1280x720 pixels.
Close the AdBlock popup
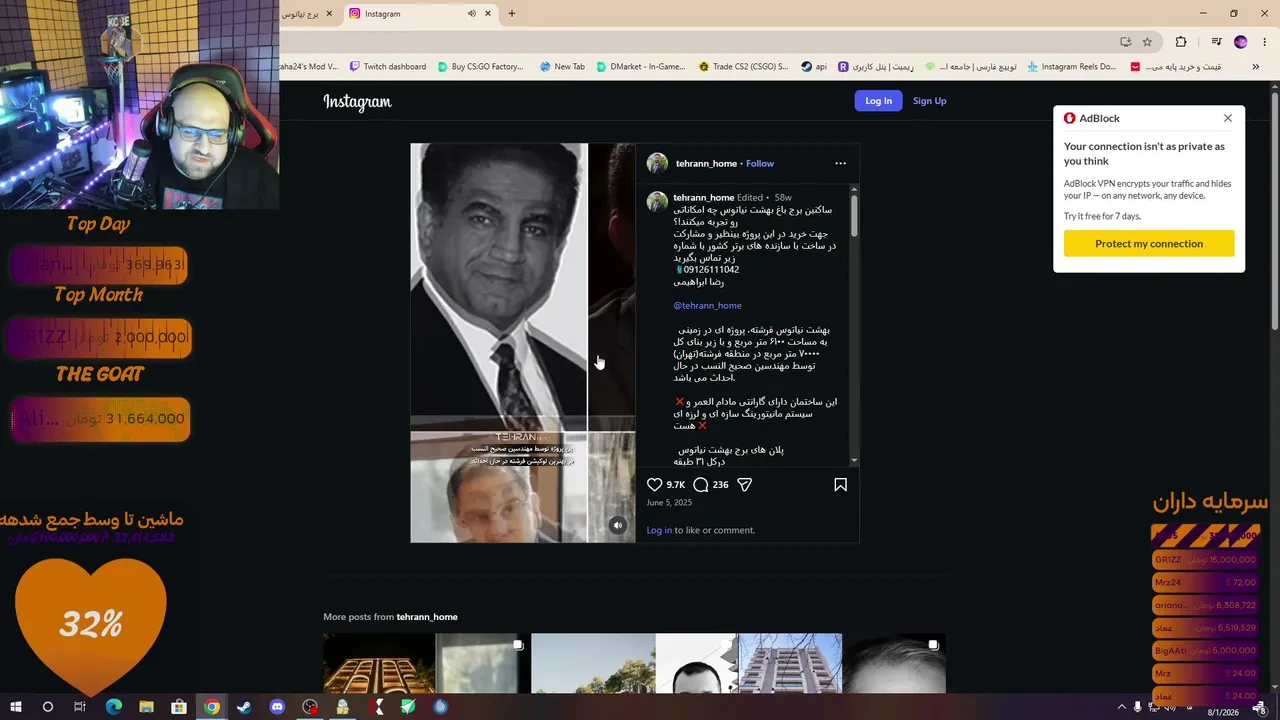click(1228, 118)
